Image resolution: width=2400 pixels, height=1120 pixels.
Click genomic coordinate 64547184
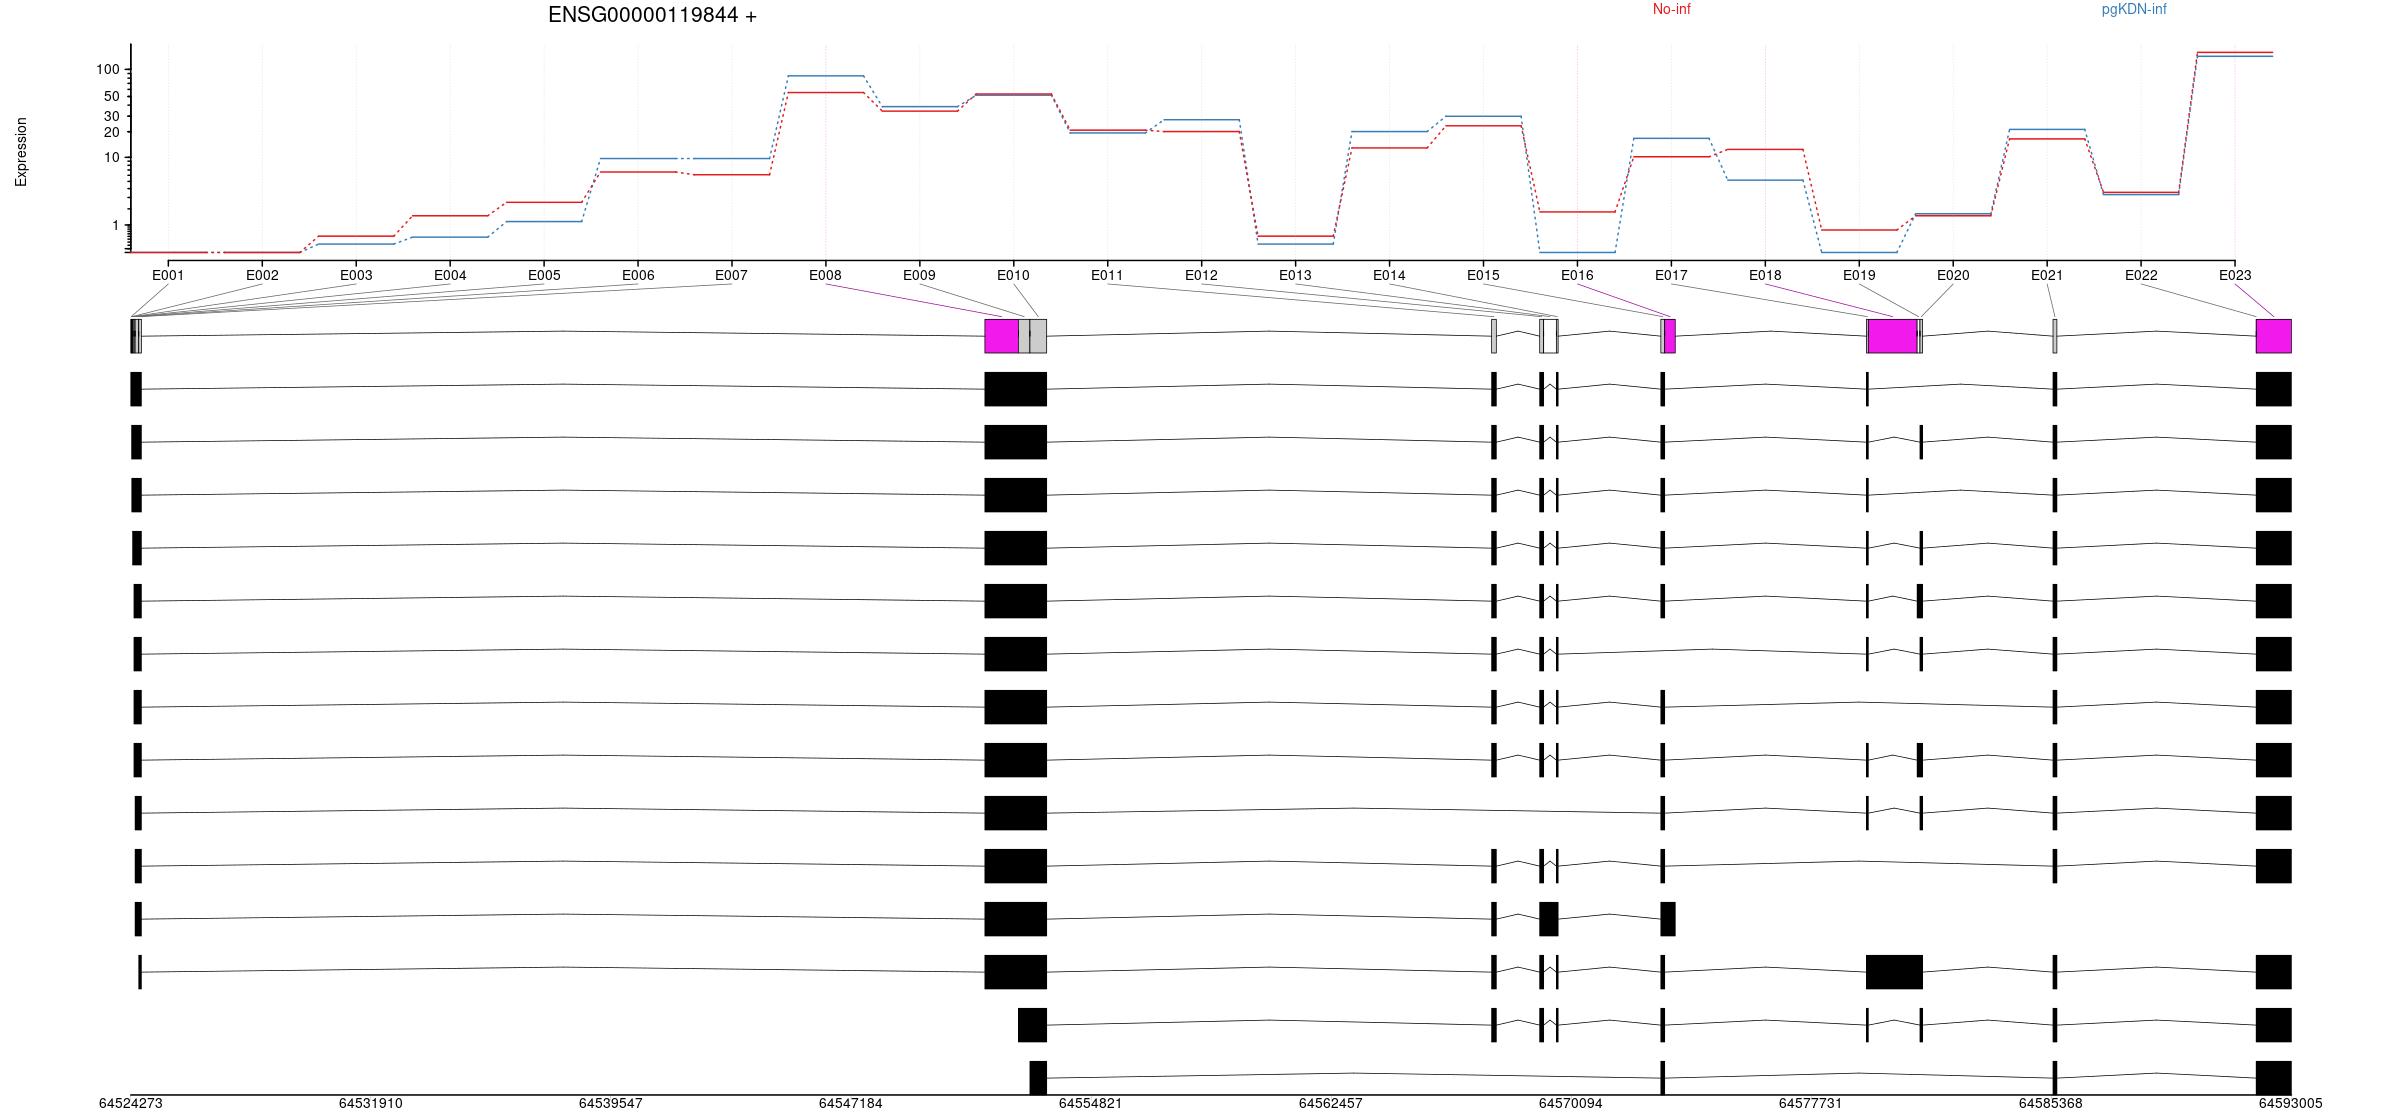(851, 1104)
